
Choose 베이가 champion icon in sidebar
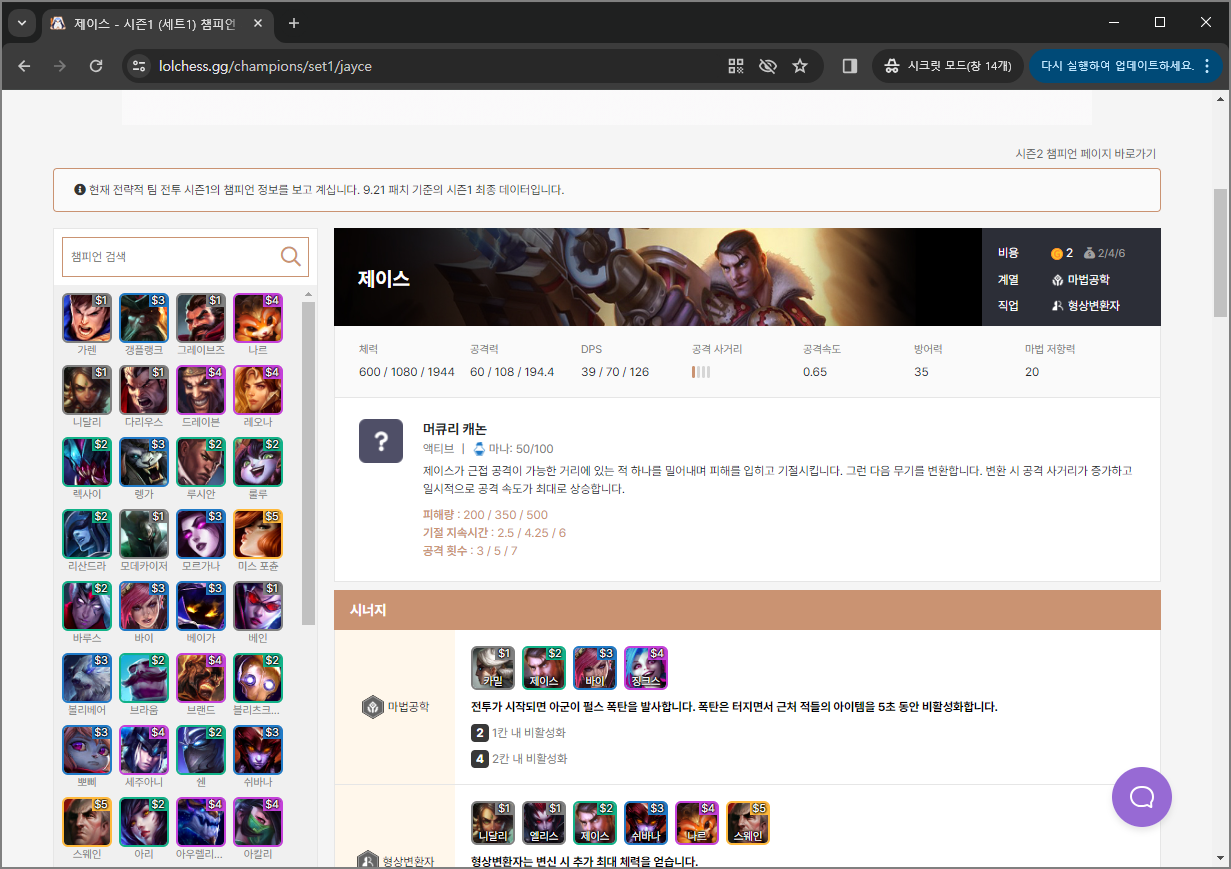coord(201,606)
